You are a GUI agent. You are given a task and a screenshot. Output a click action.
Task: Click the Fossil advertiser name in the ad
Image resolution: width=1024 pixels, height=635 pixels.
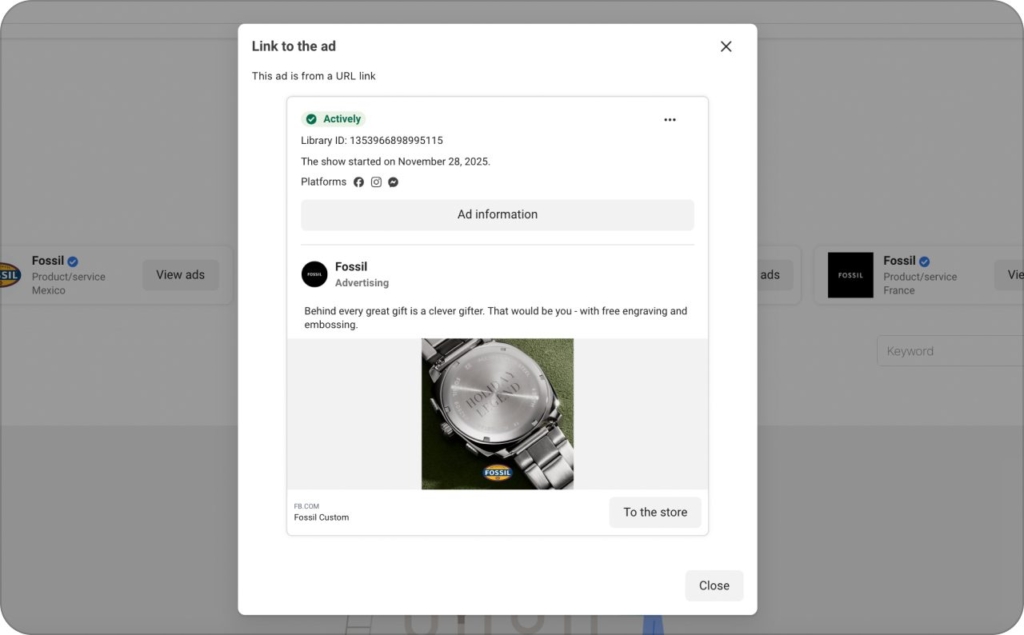pyautogui.click(x=352, y=266)
